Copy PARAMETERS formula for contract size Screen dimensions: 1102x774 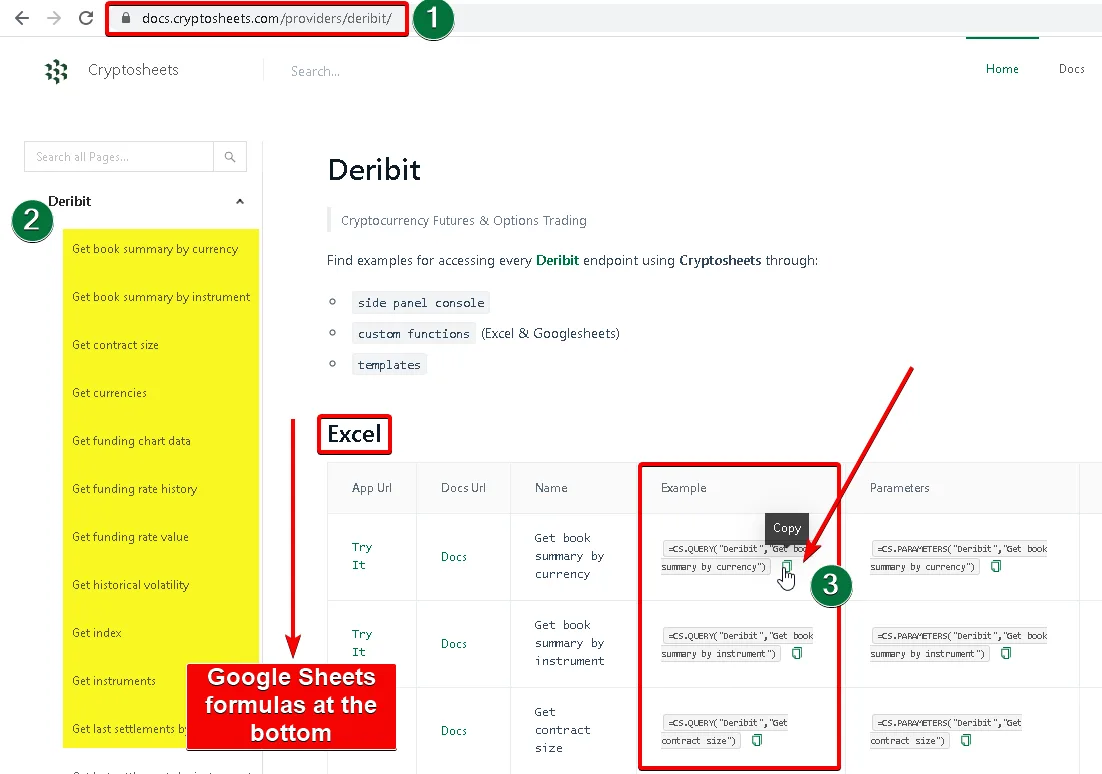(966, 740)
